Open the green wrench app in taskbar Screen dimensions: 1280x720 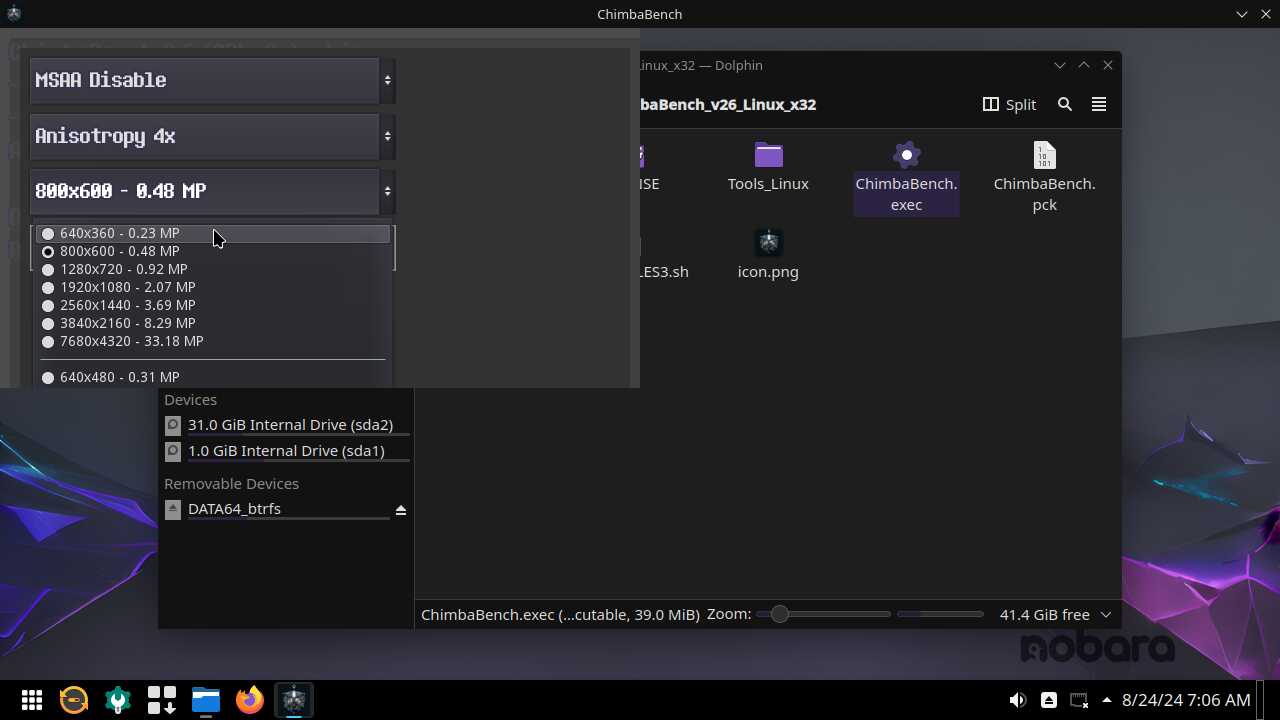tap(118, 700)
